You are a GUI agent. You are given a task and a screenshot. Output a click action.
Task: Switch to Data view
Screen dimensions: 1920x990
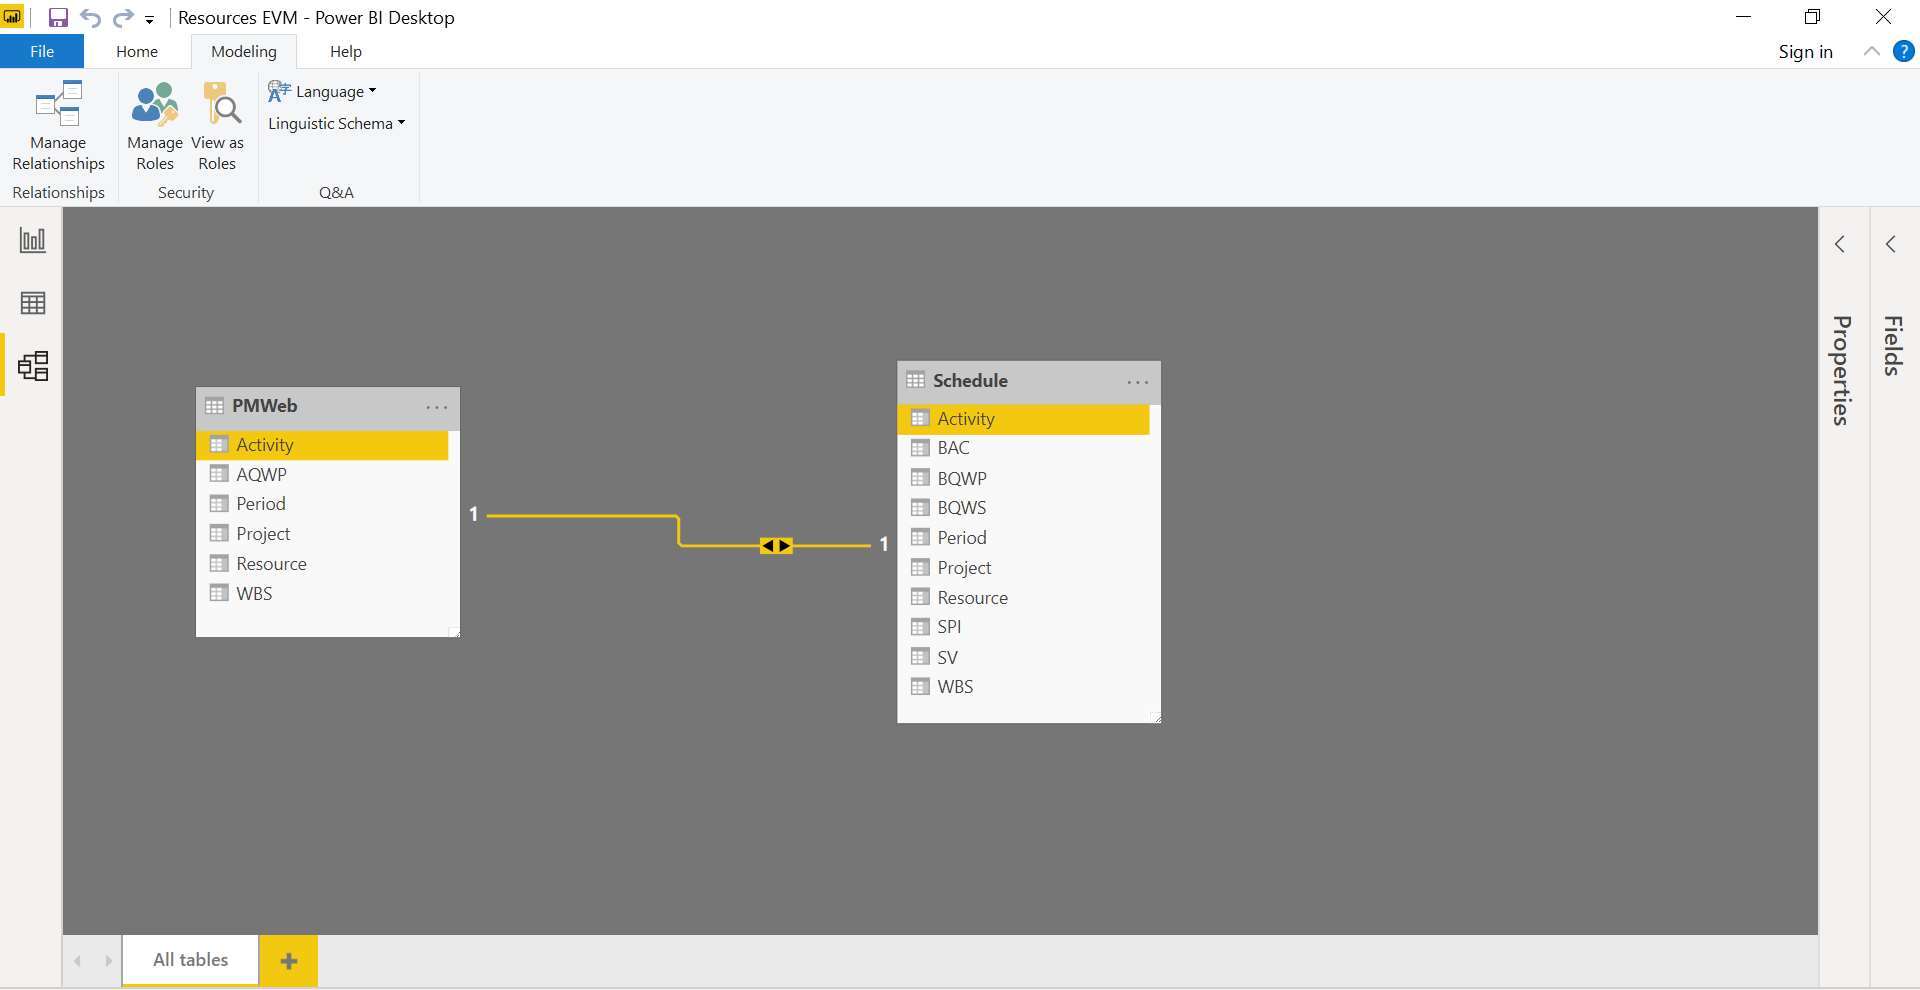coord(33,303)
